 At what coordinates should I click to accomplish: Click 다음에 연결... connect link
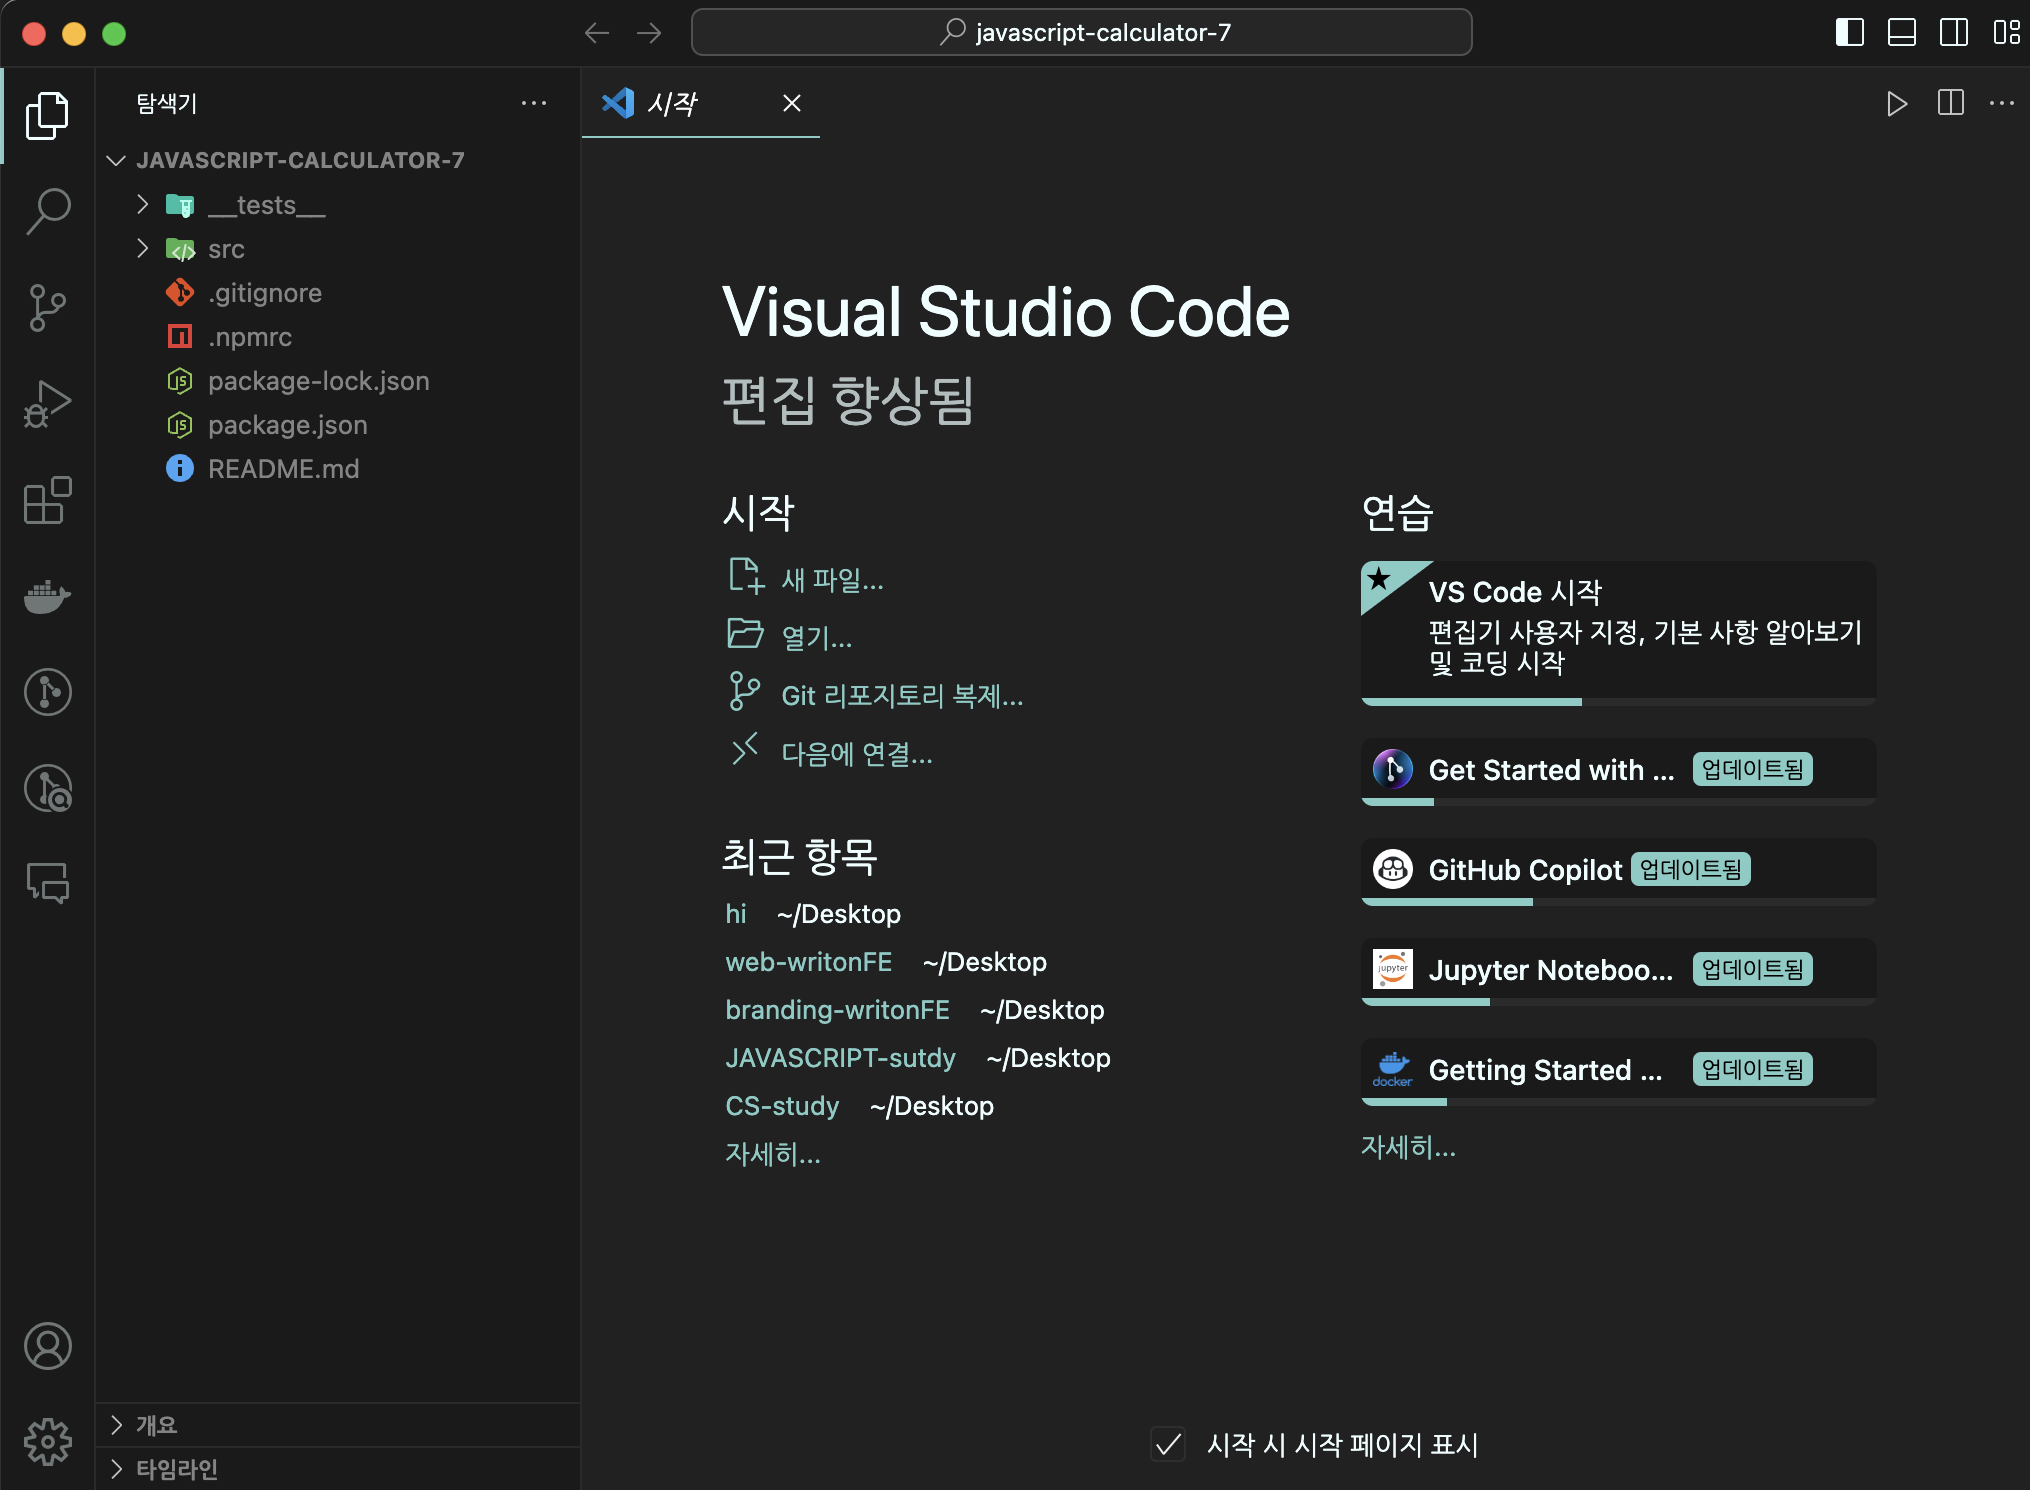[x=831, y=752]
